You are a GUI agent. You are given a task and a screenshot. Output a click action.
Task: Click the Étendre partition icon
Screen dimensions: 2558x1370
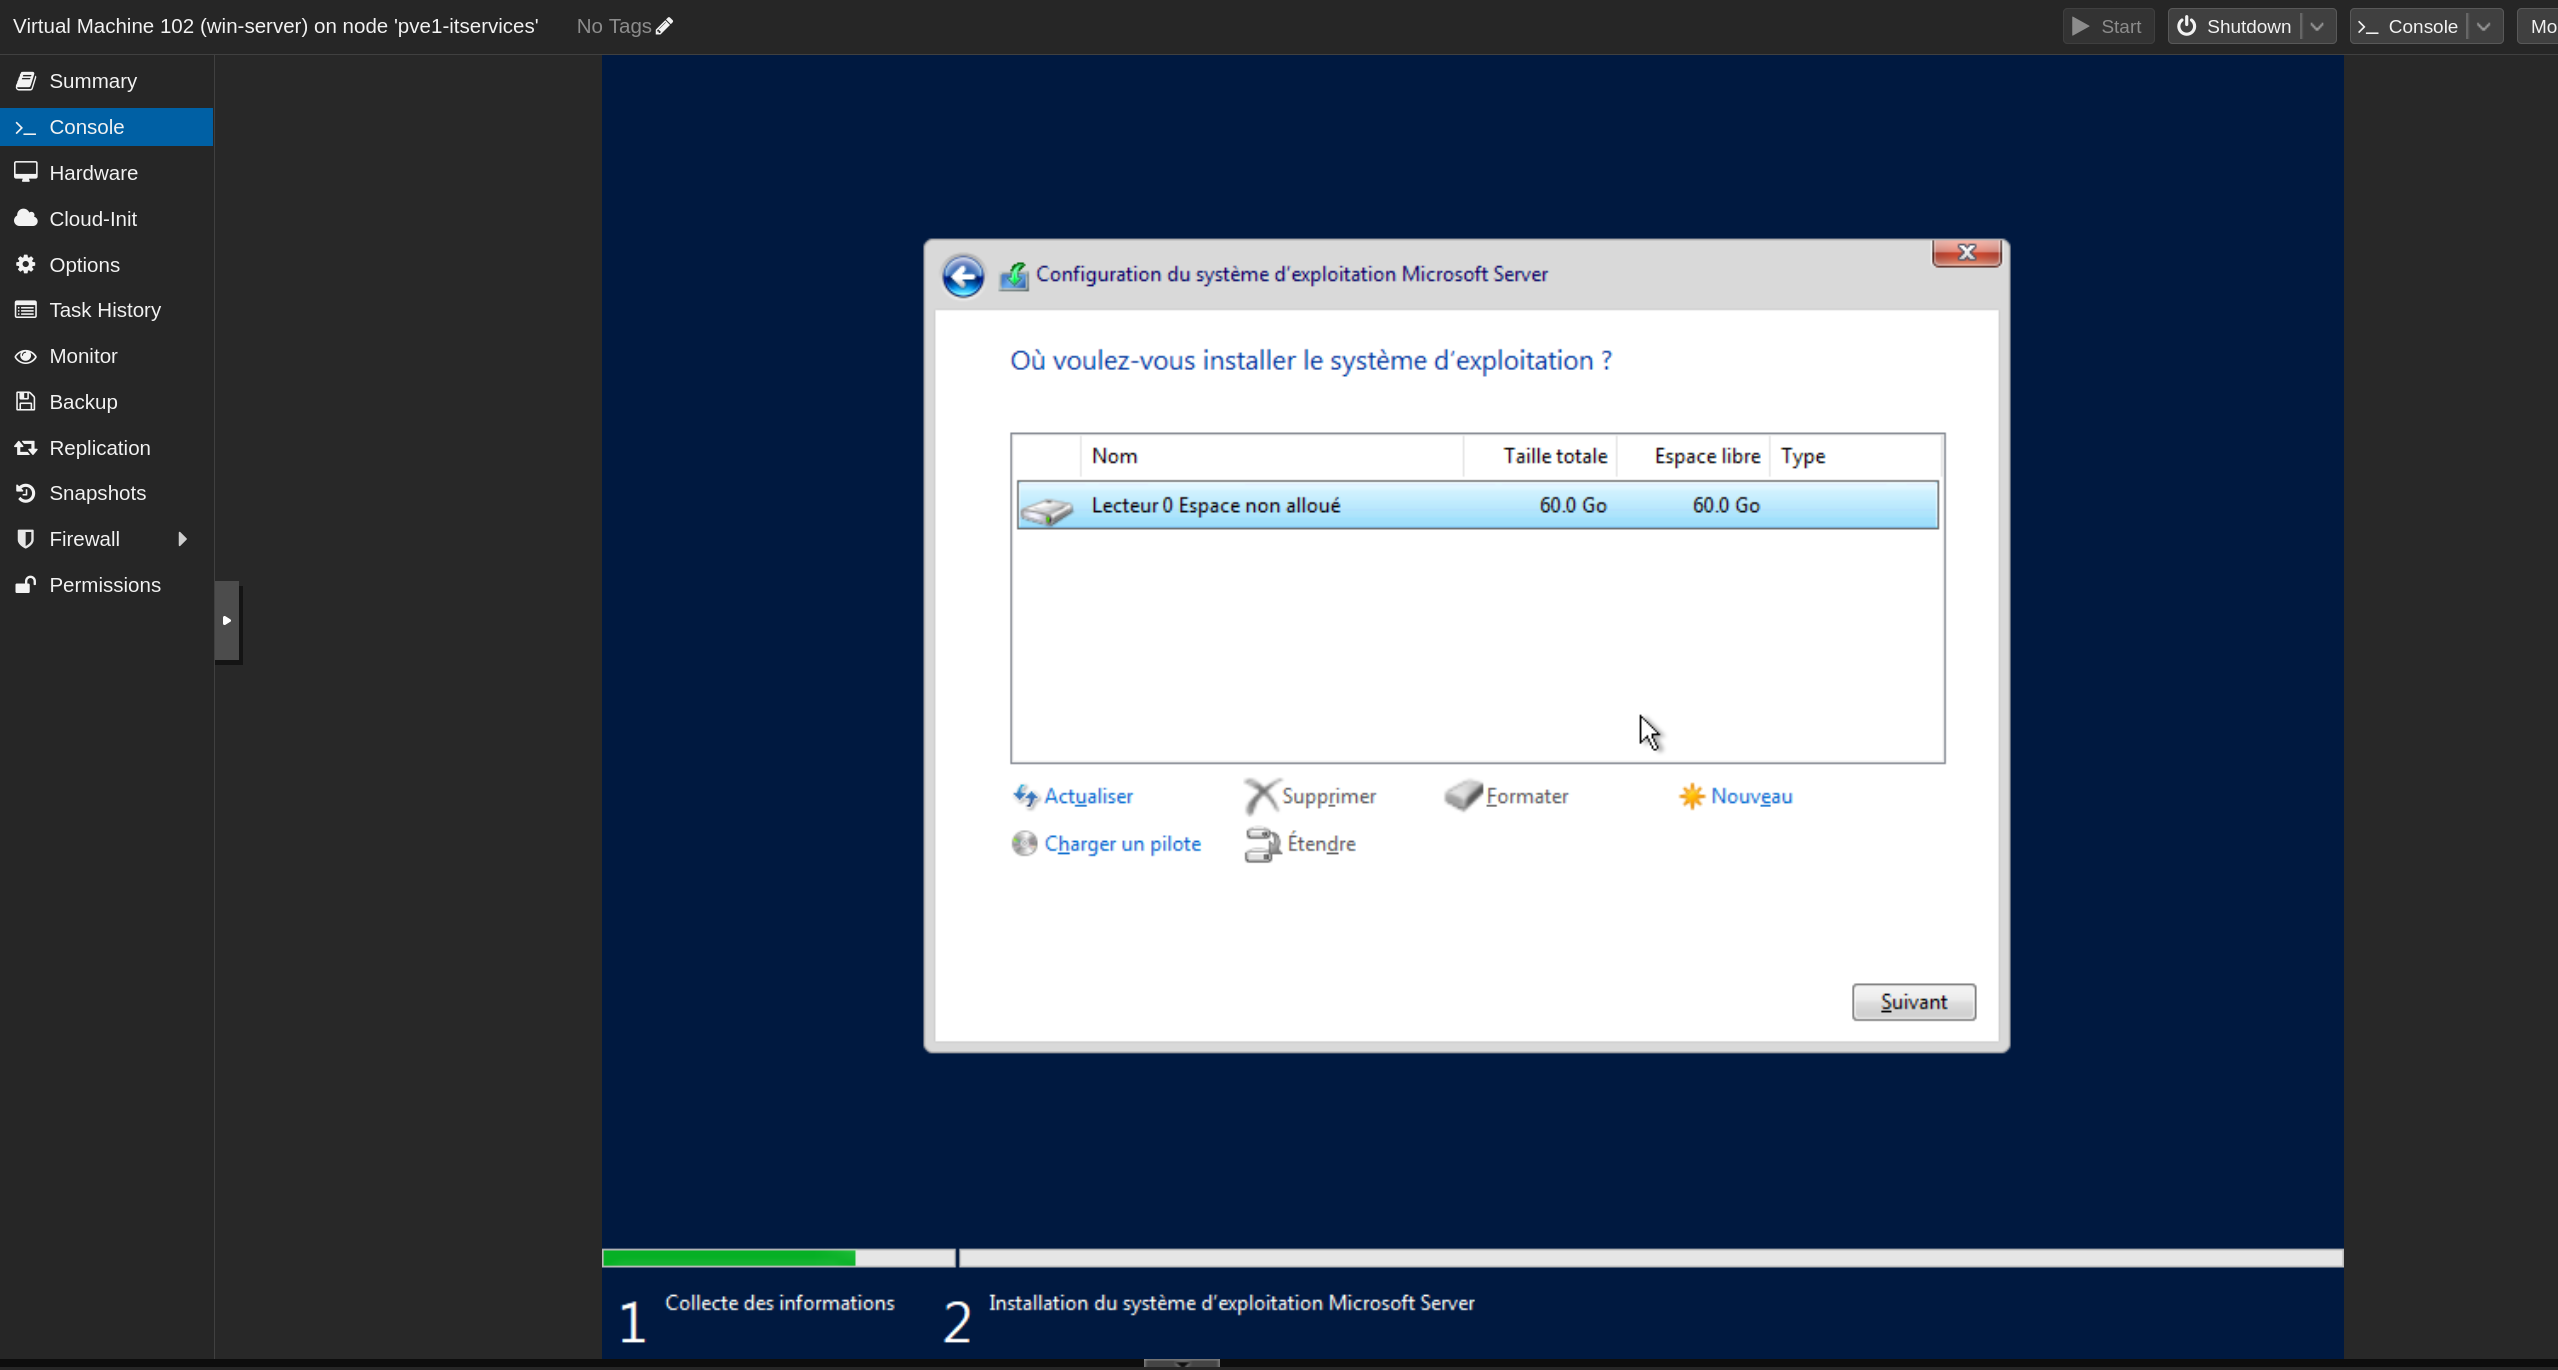1262,844
